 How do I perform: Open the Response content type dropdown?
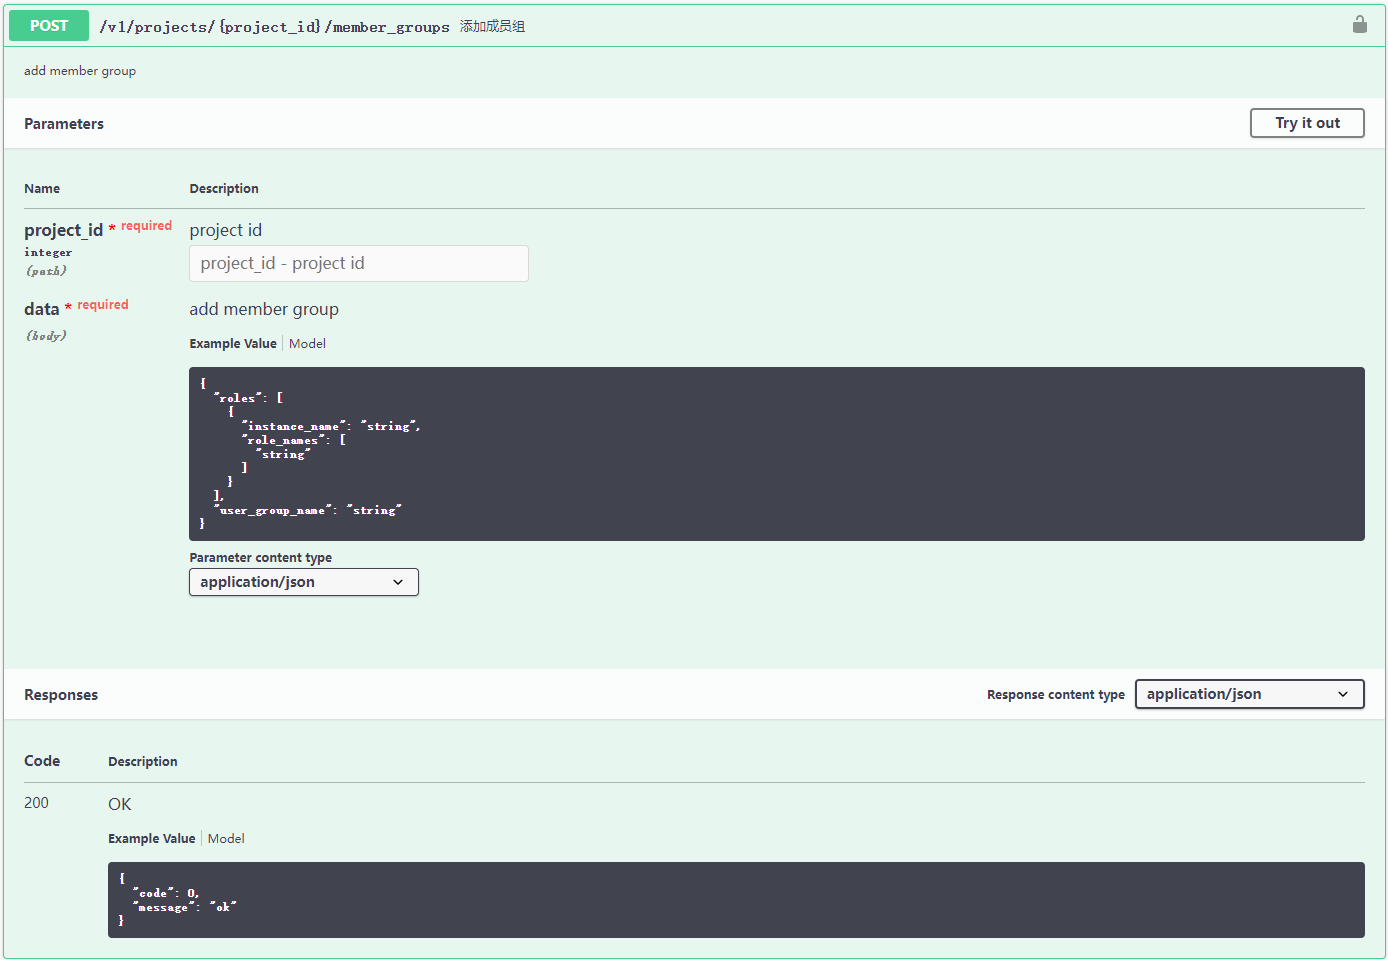(x=1249, y=693)
